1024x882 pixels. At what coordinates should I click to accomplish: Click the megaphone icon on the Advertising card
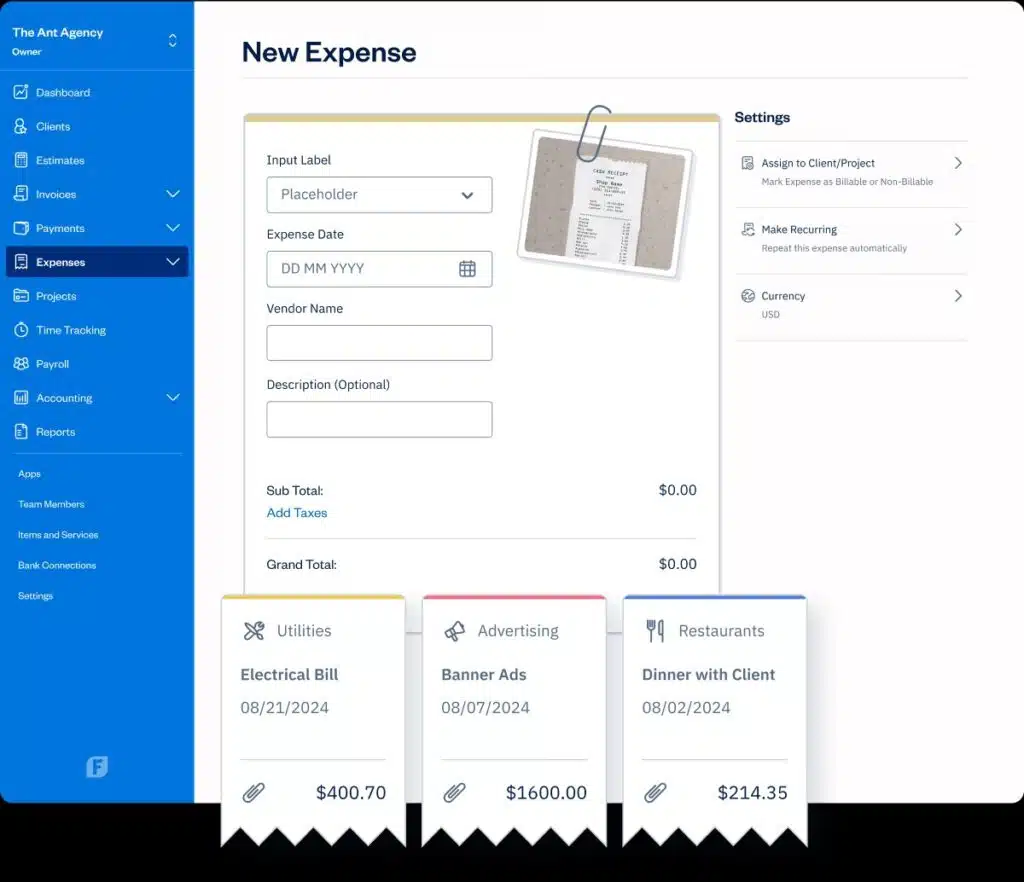point(455,631)
